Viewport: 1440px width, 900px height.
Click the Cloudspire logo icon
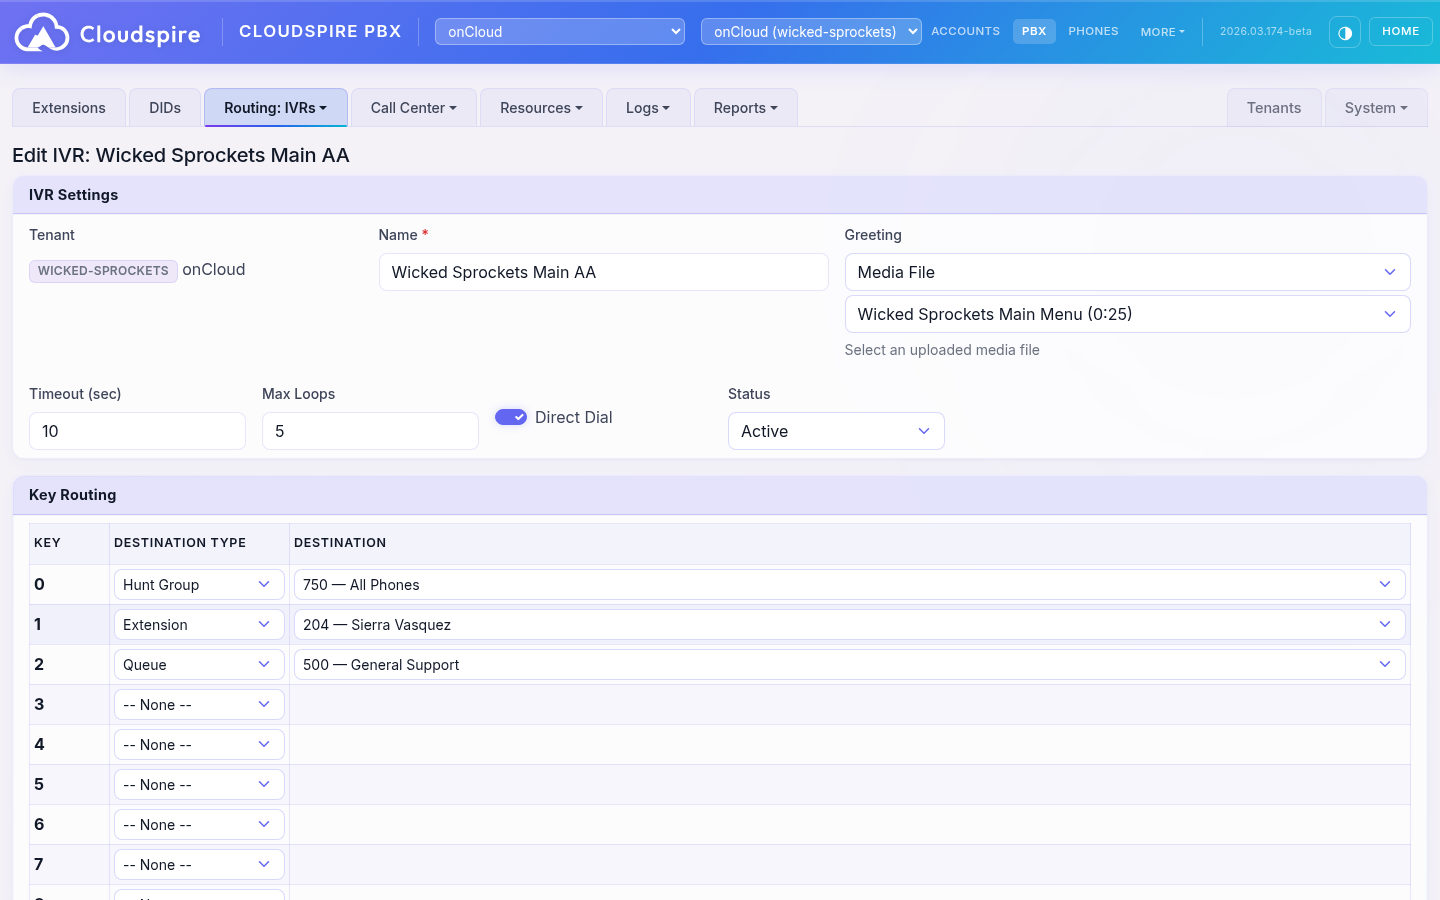click(x=42, y=31)
